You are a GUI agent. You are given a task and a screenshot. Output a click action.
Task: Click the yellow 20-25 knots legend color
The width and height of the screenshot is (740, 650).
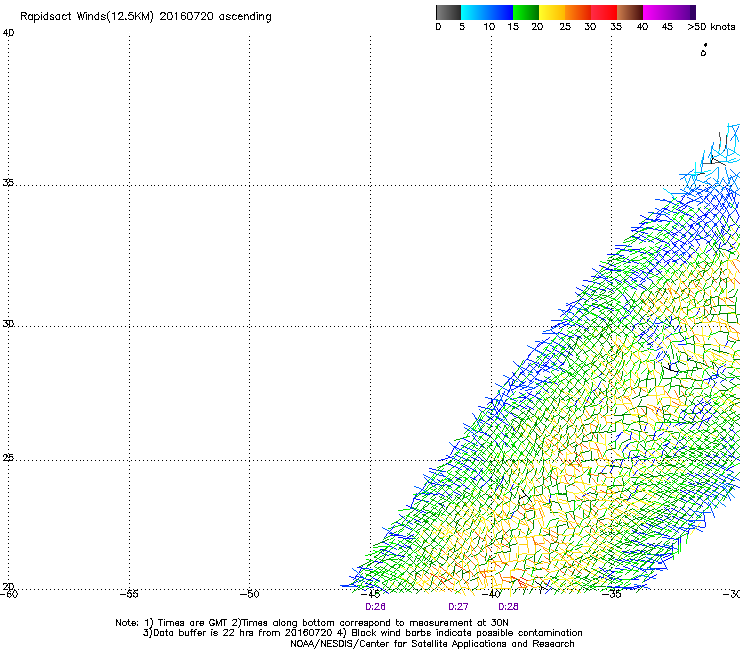click(x=552, y=12)
